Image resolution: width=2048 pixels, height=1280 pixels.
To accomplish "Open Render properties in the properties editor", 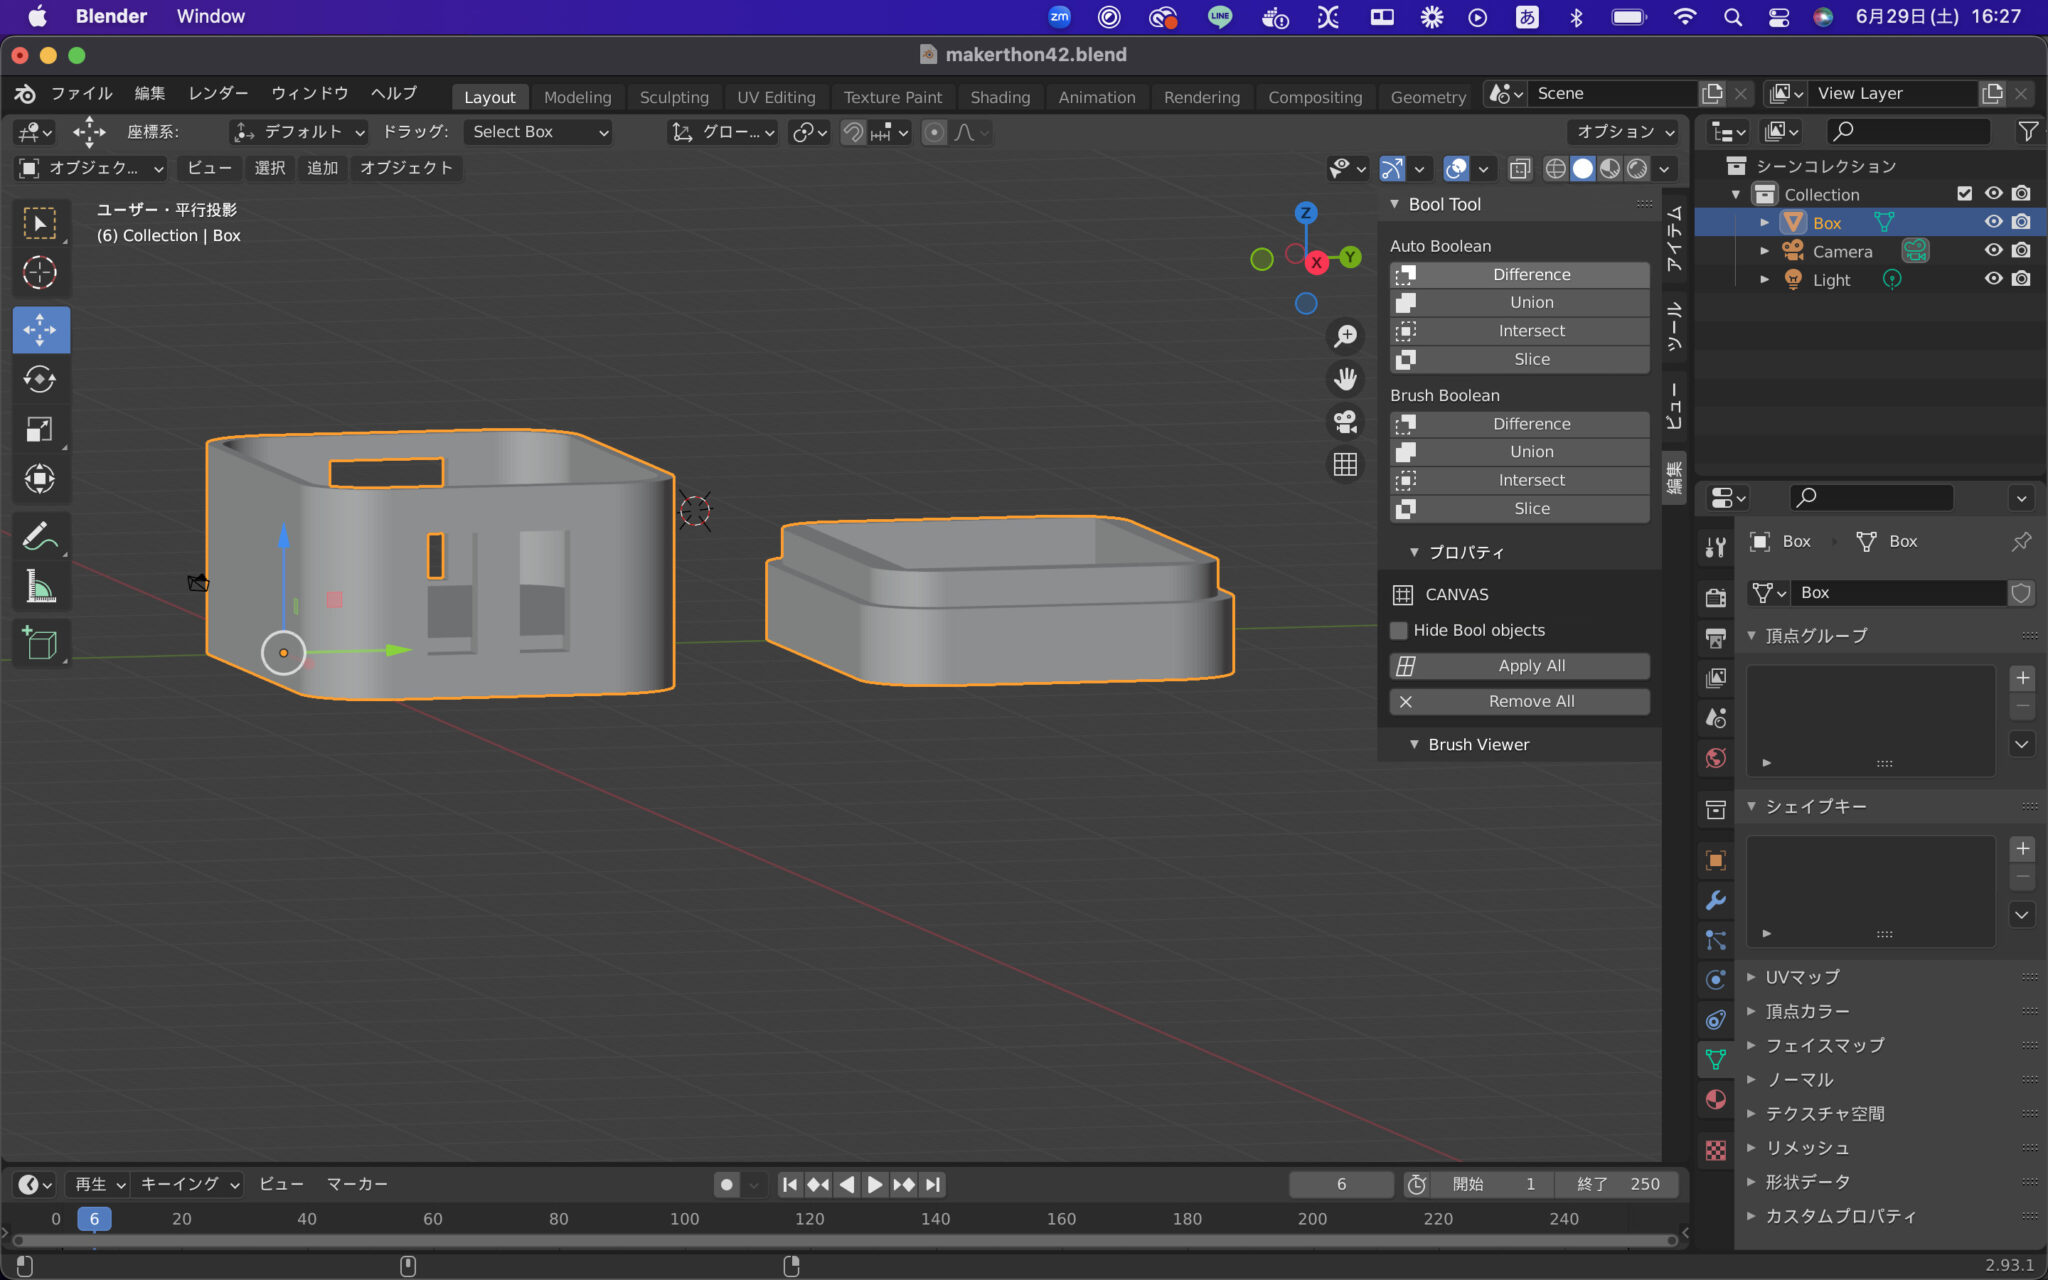I will click(x=1716, y=596).
